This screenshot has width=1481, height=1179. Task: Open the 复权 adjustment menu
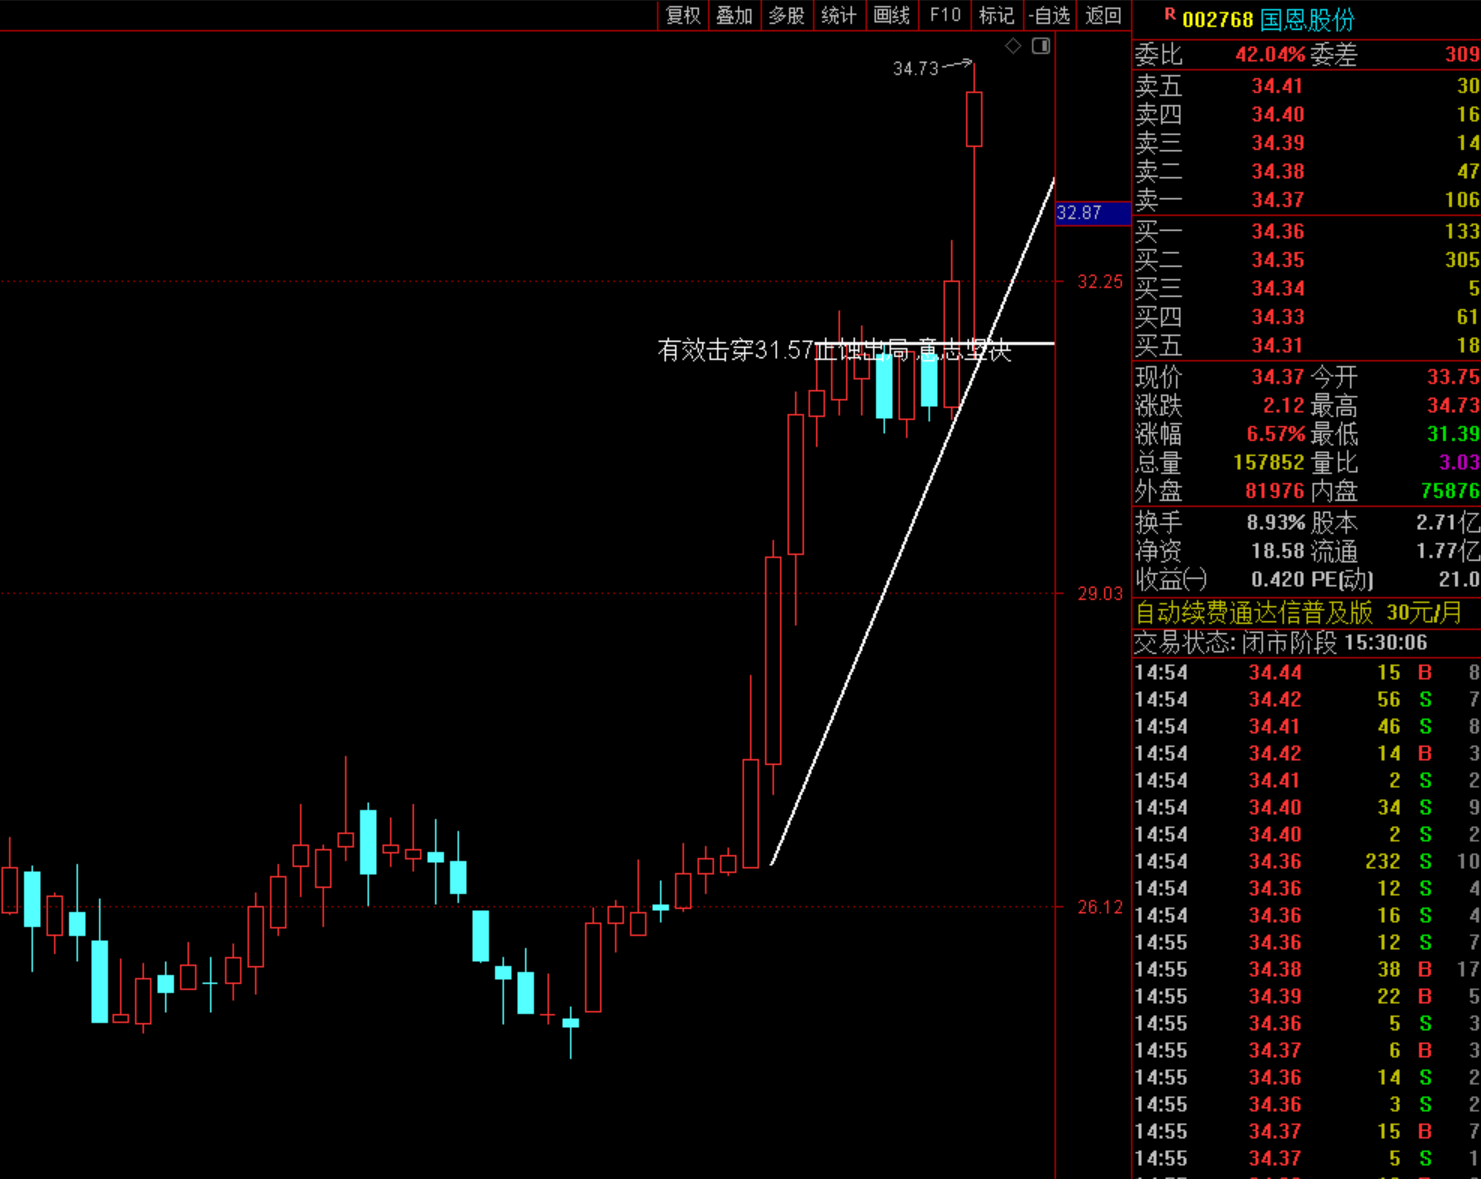point(683,15)
